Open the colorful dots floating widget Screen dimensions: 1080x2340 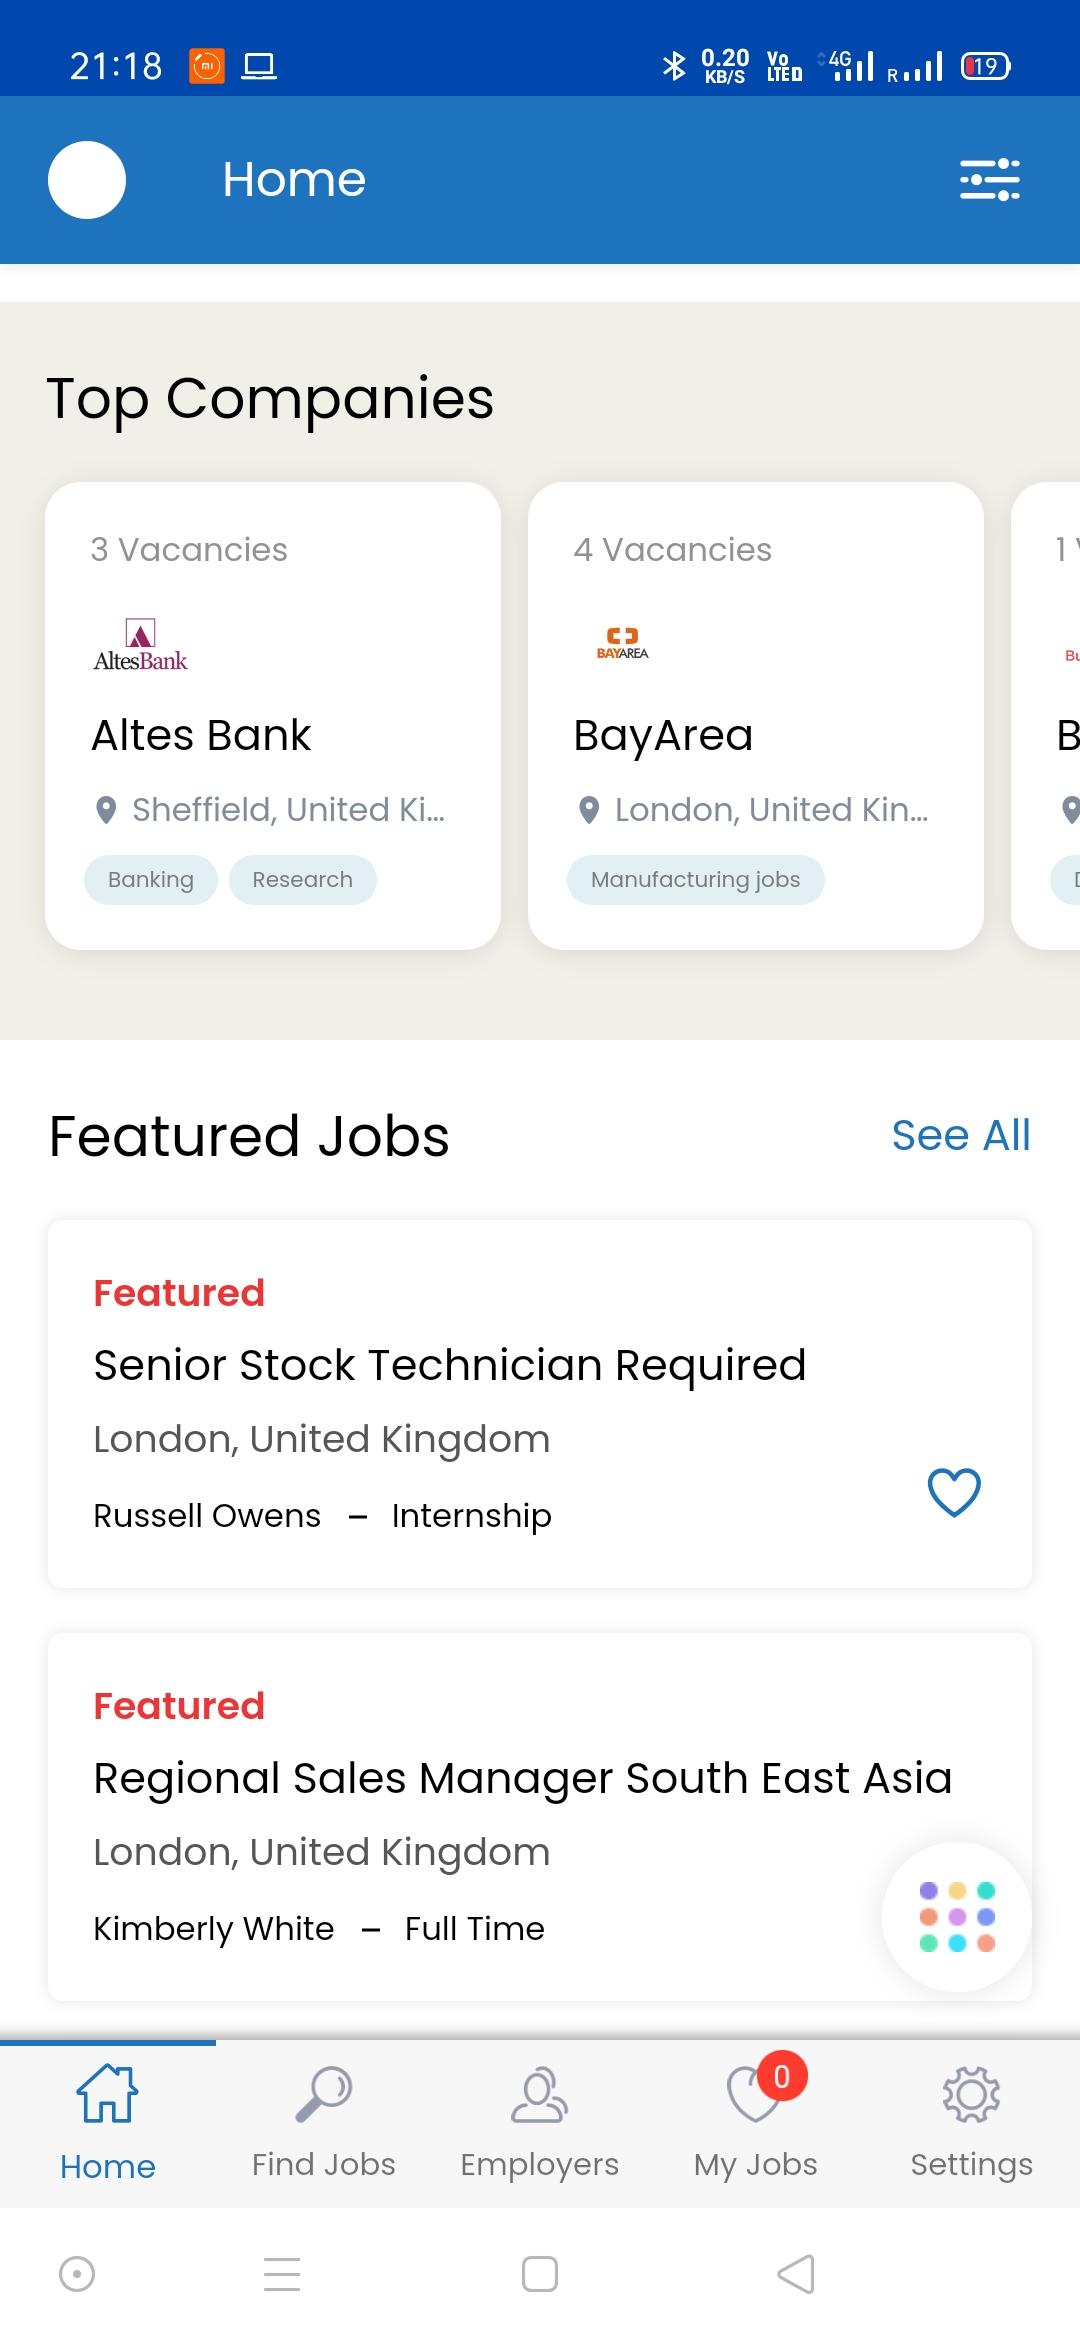(x=957, y=1917)
